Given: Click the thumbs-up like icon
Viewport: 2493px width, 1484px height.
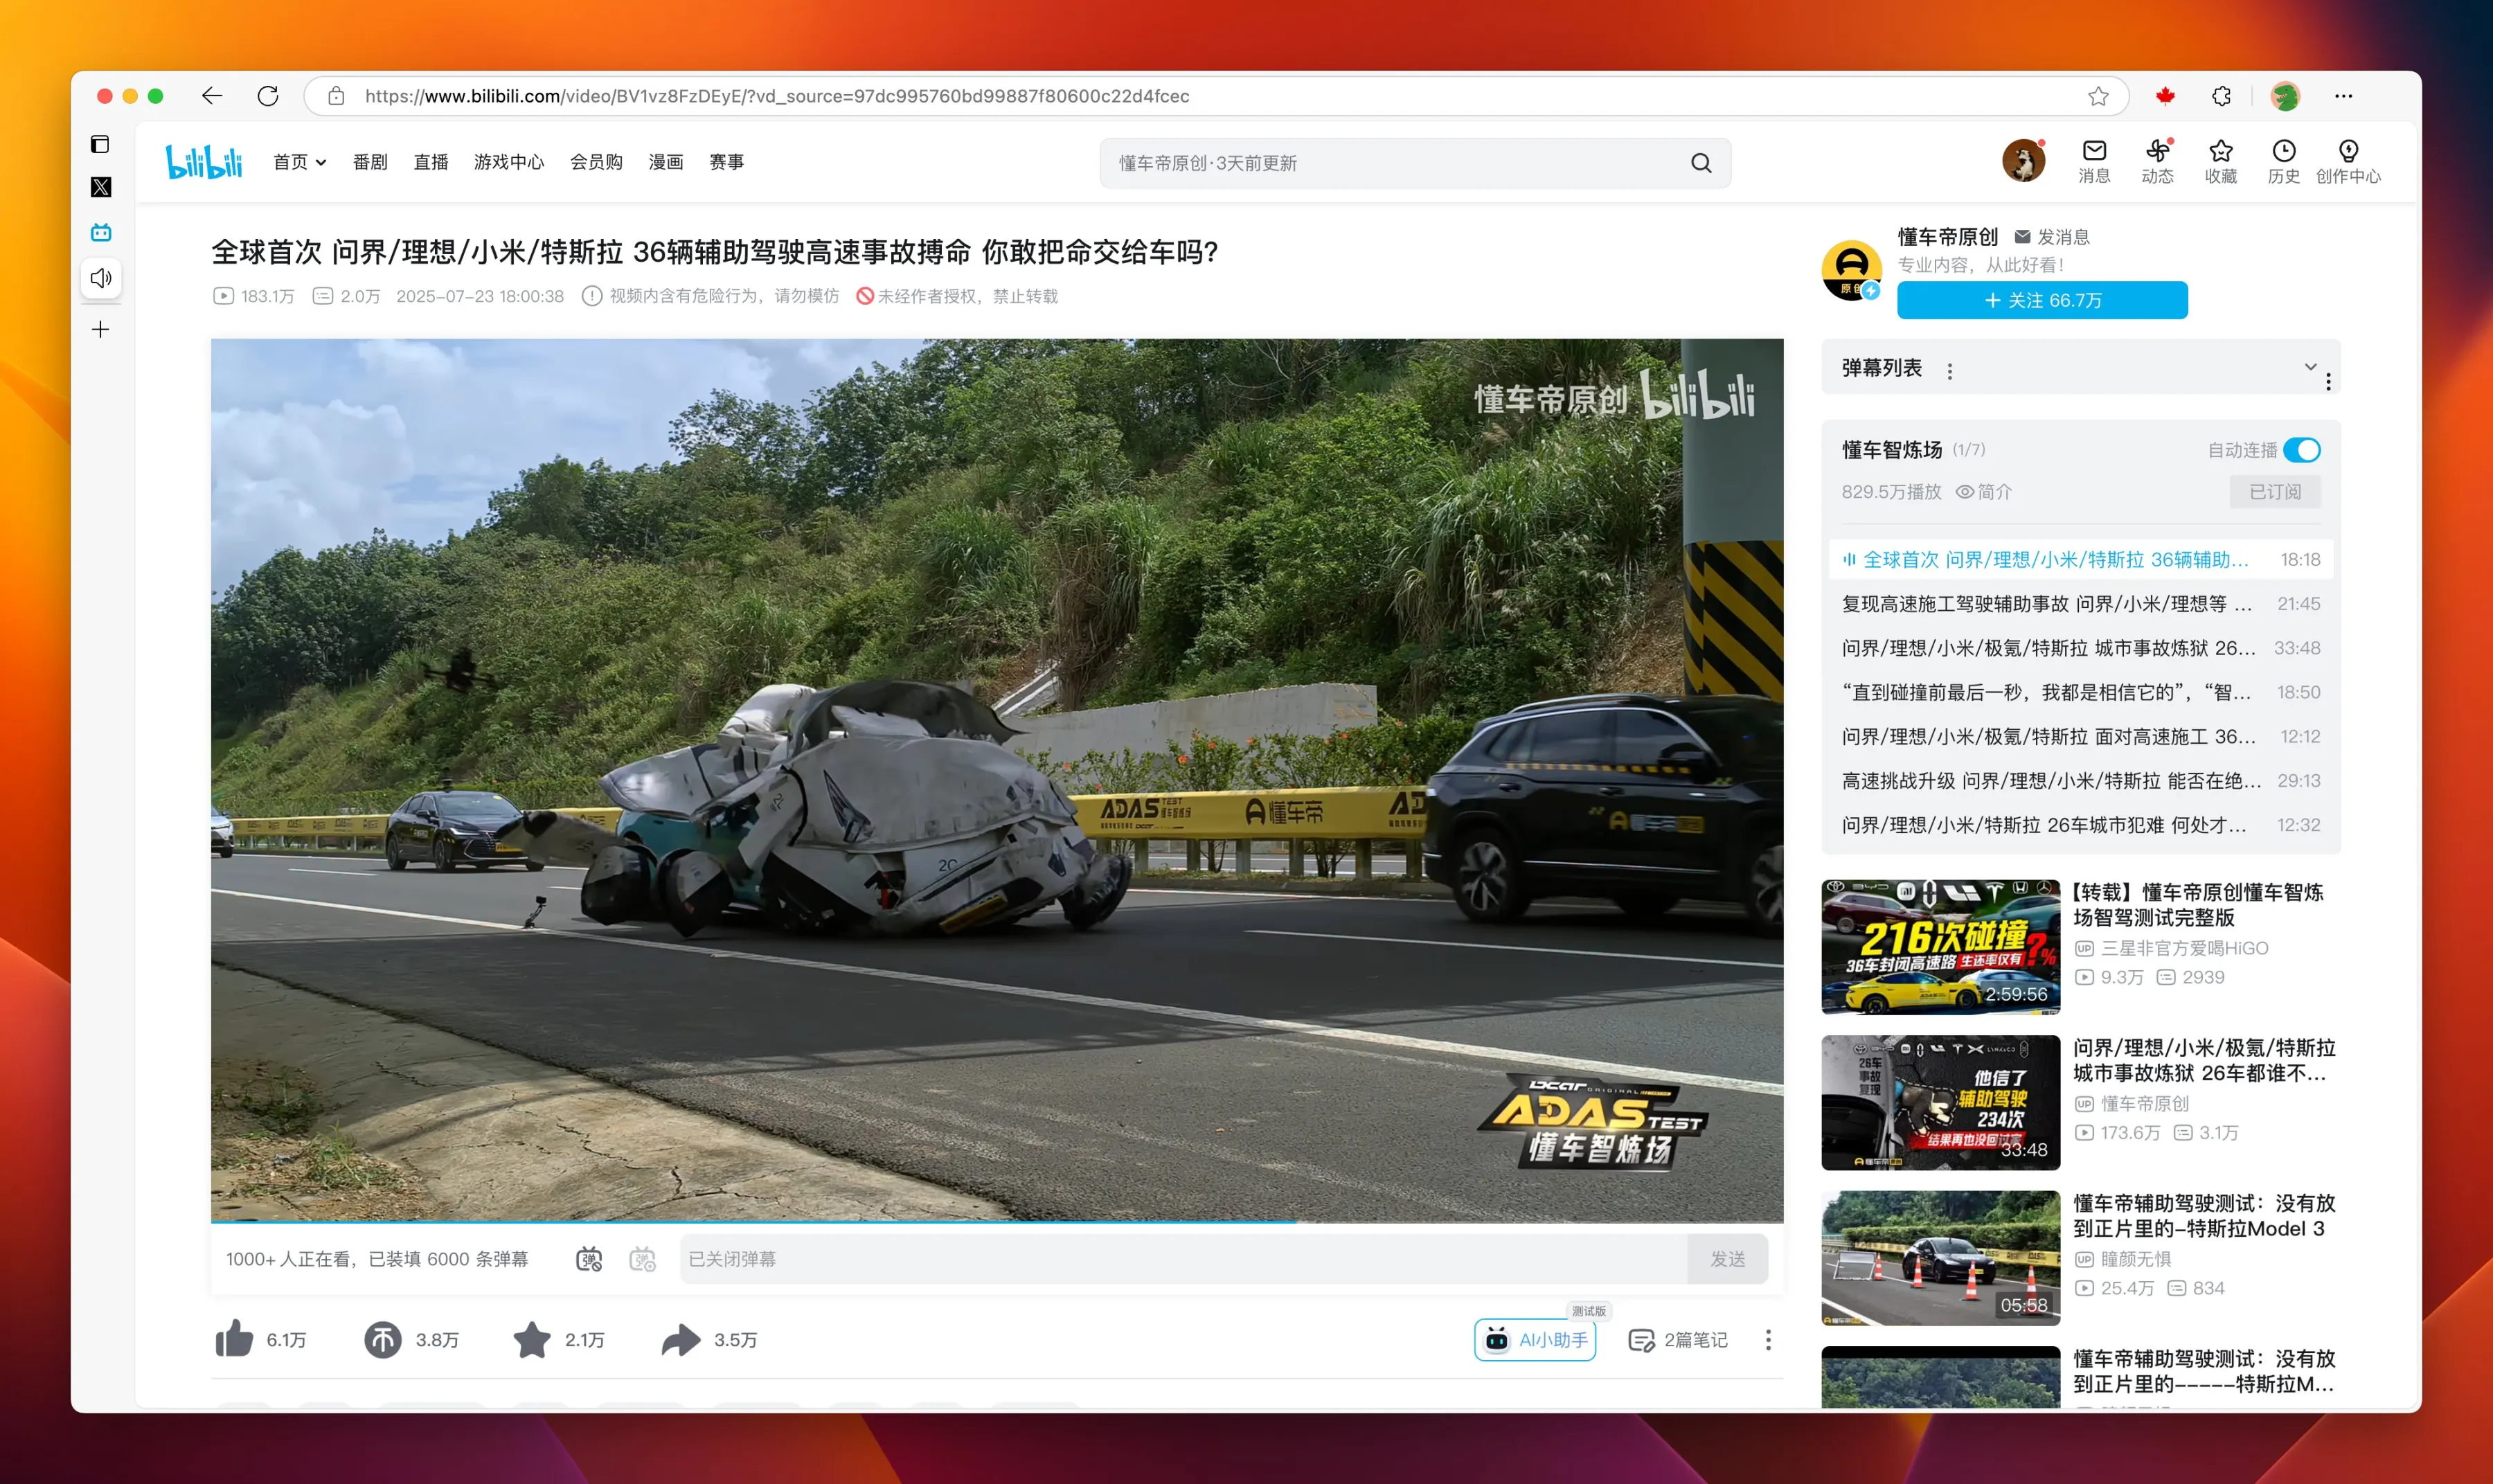Looking at the screenshot, I should [234, 1339].
